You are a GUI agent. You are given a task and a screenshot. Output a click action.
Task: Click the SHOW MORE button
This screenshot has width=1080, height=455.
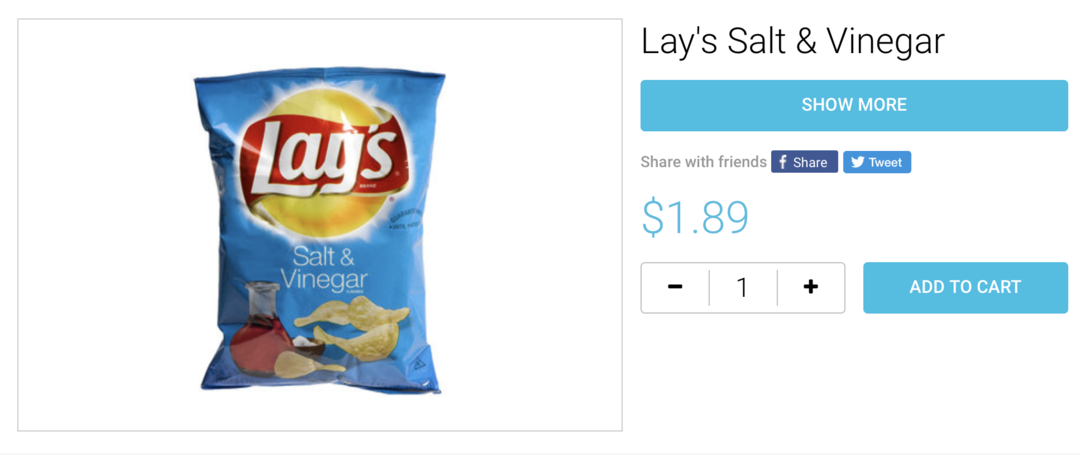854,105
